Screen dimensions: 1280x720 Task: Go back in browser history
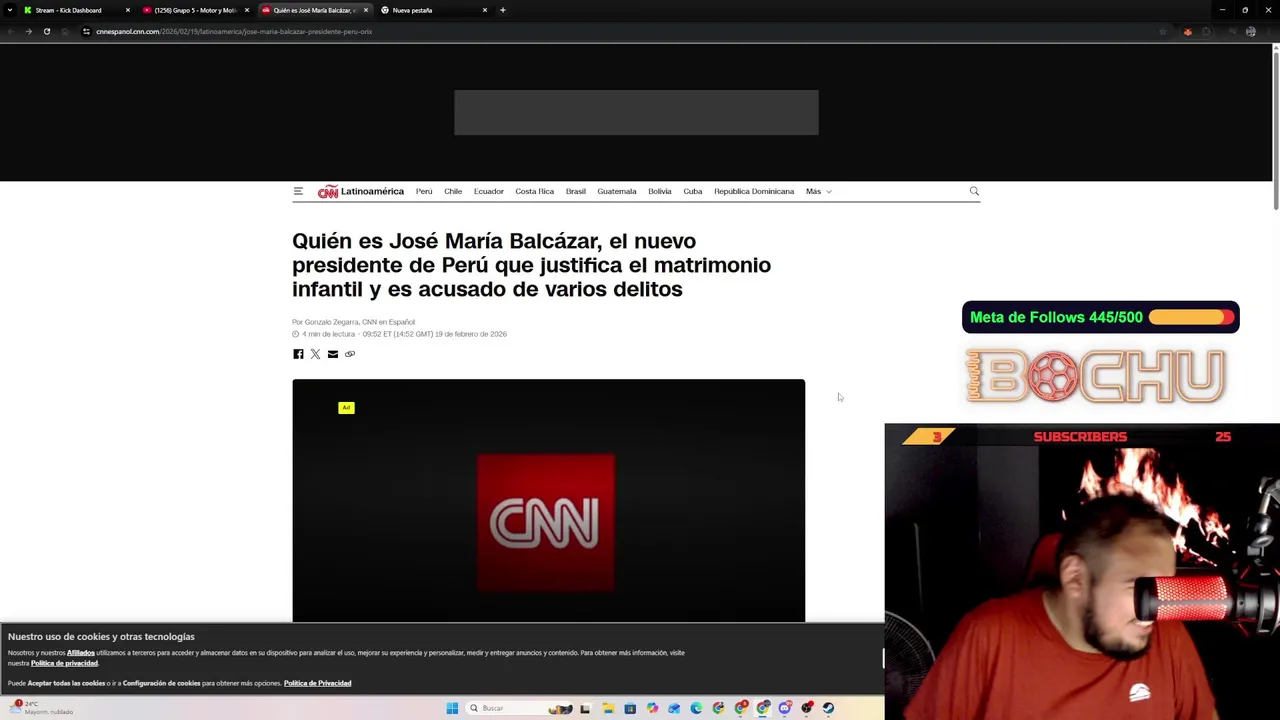[10, 31]
